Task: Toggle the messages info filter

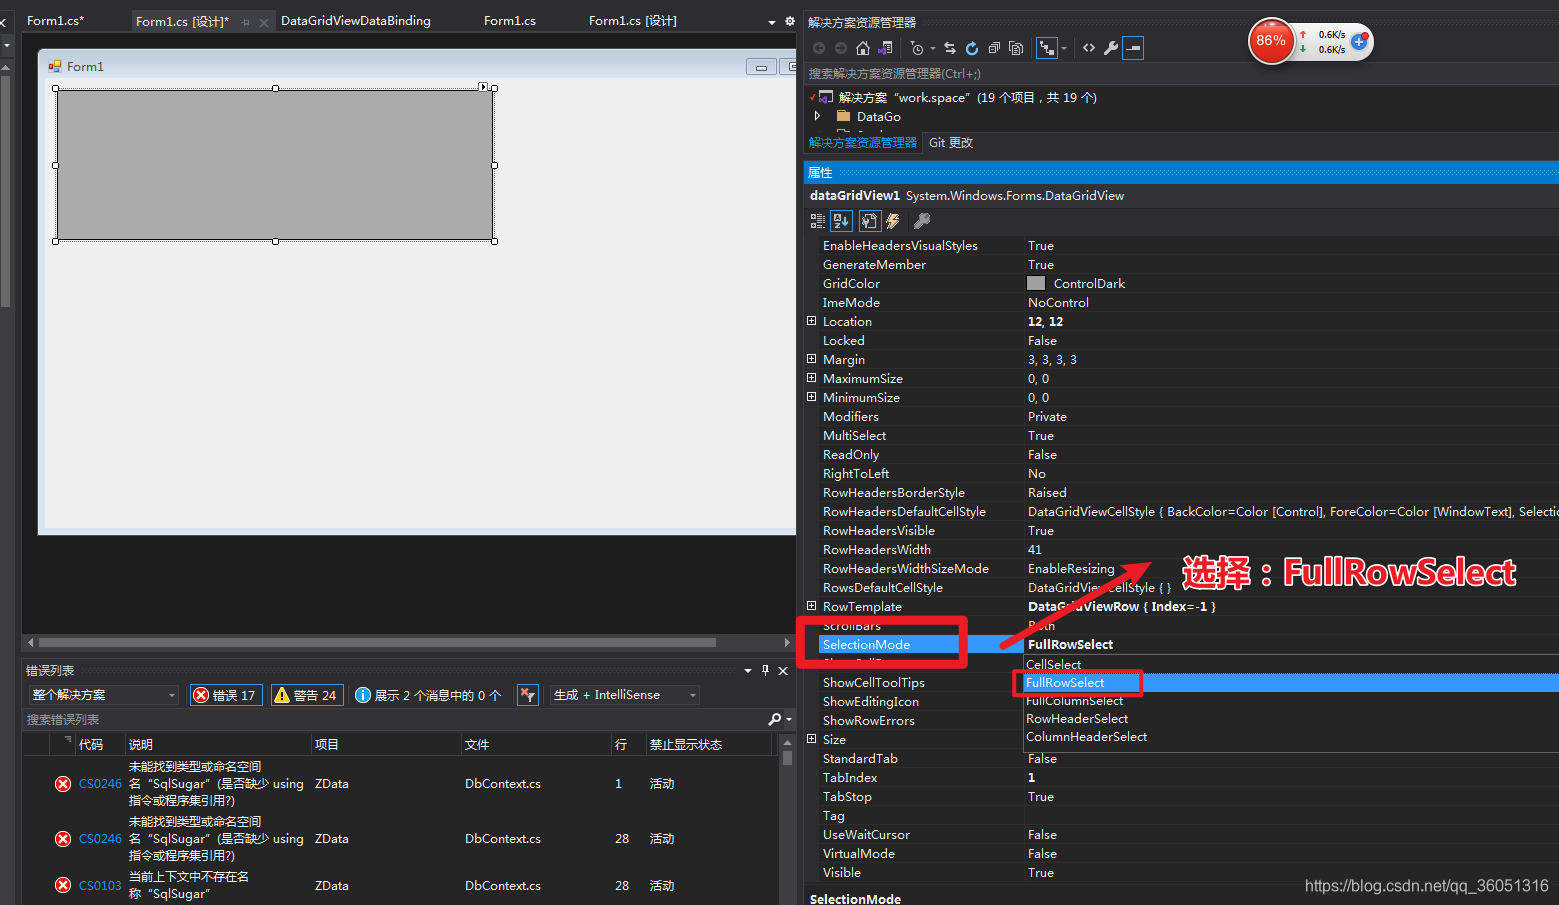Action: tap(428, 695)
